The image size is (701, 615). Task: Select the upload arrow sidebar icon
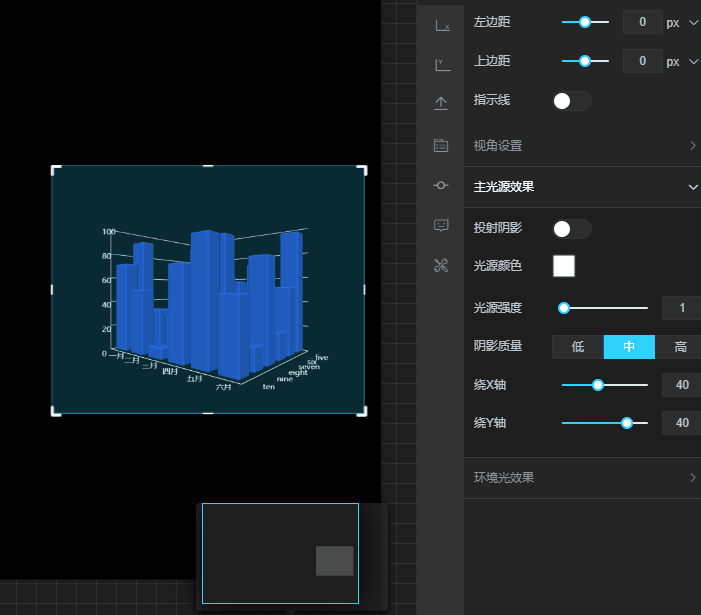pyautogui.click(x=441, y=103)
